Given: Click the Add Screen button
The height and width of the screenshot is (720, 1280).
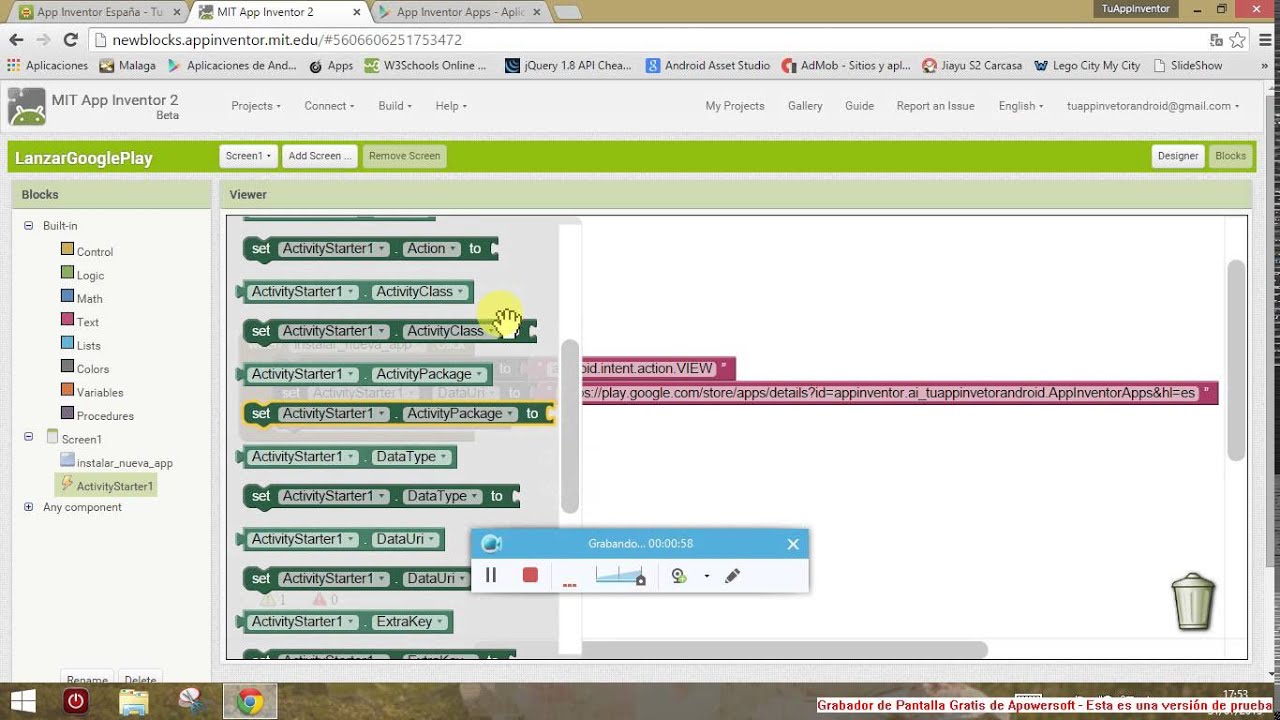Looking at the screenshot, I should tap(320, 156).
